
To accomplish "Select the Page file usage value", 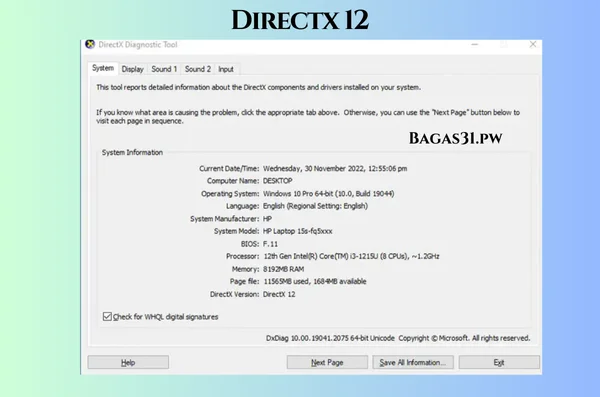I will click(x=315, y=281).
